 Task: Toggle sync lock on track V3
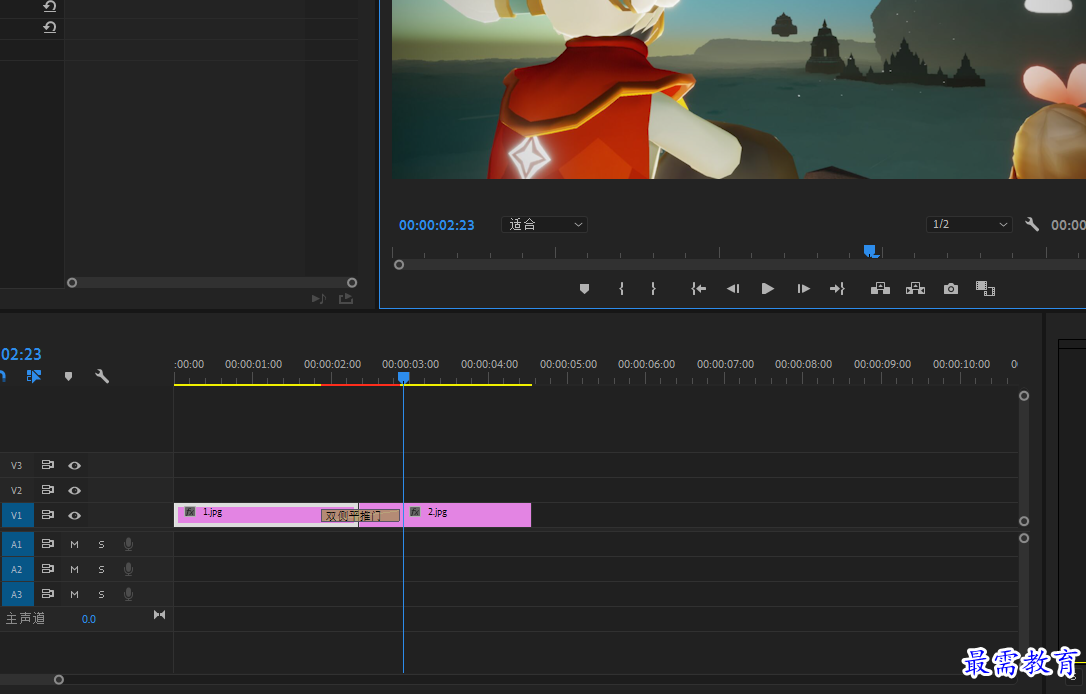point(47,465)
